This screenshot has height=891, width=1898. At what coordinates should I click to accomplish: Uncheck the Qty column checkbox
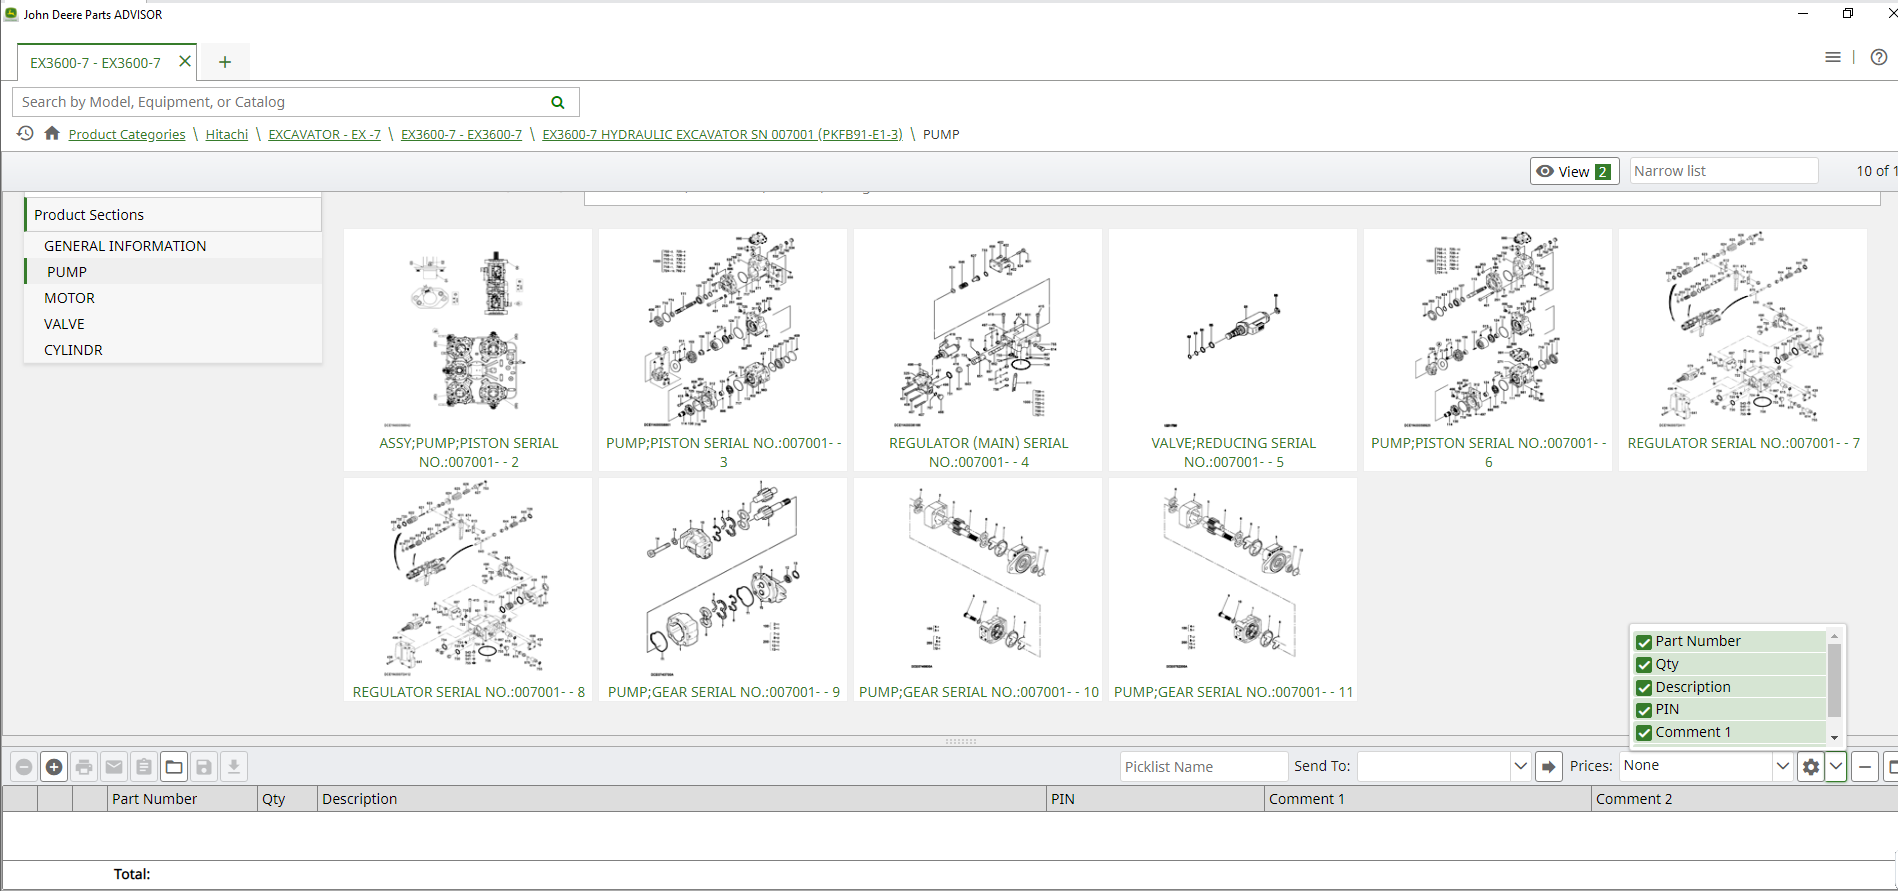[x=1644, y=665]
